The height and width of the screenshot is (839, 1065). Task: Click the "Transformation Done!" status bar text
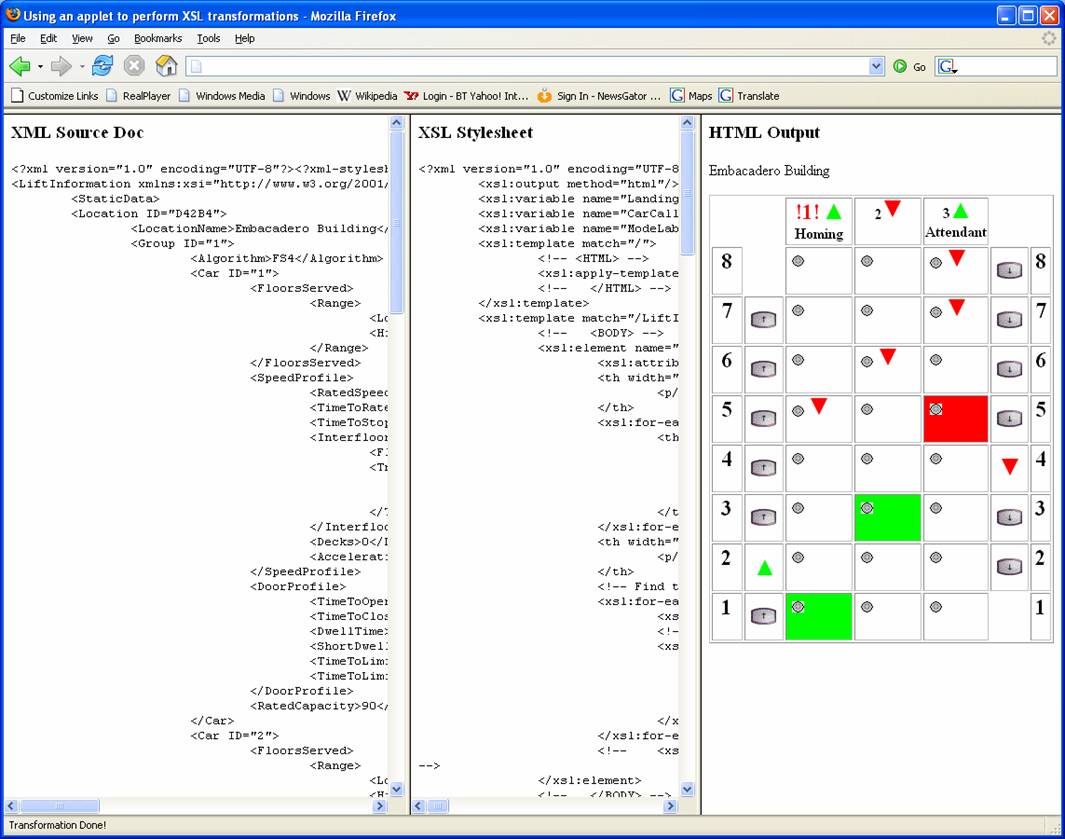[x=58, y=825]
